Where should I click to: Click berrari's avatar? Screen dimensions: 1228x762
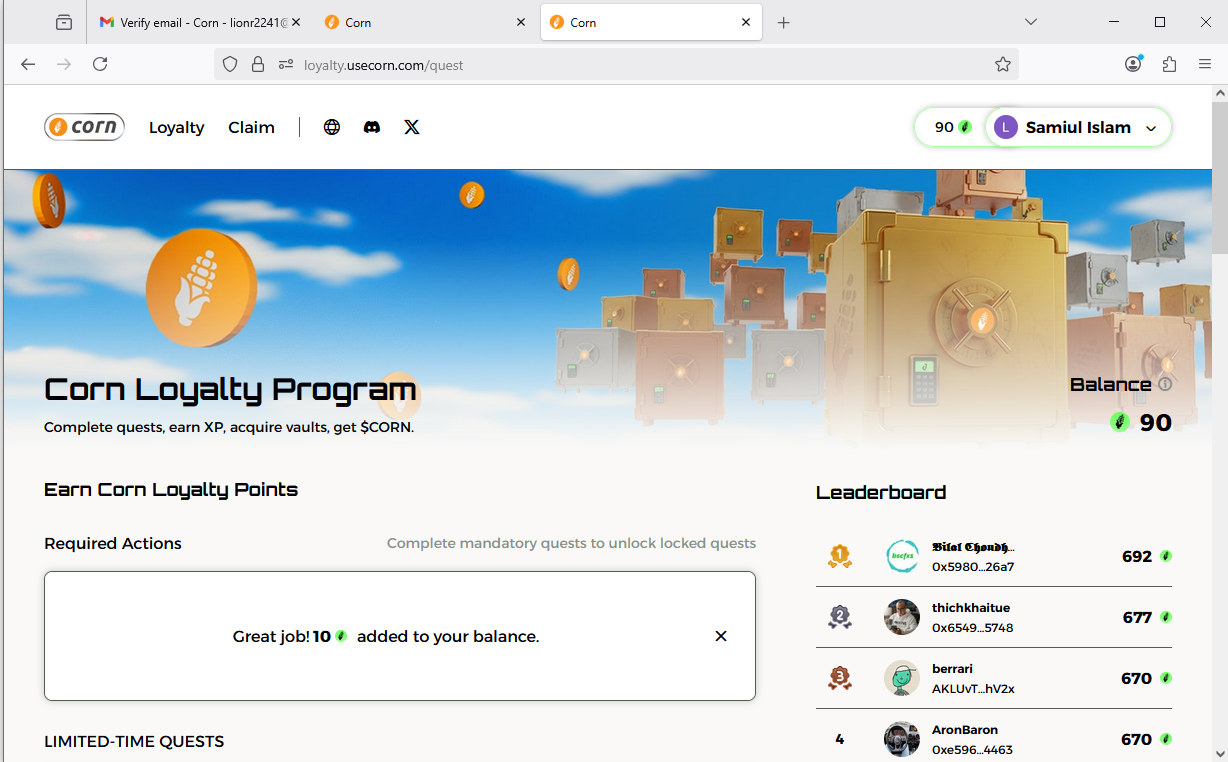[902, 678]
